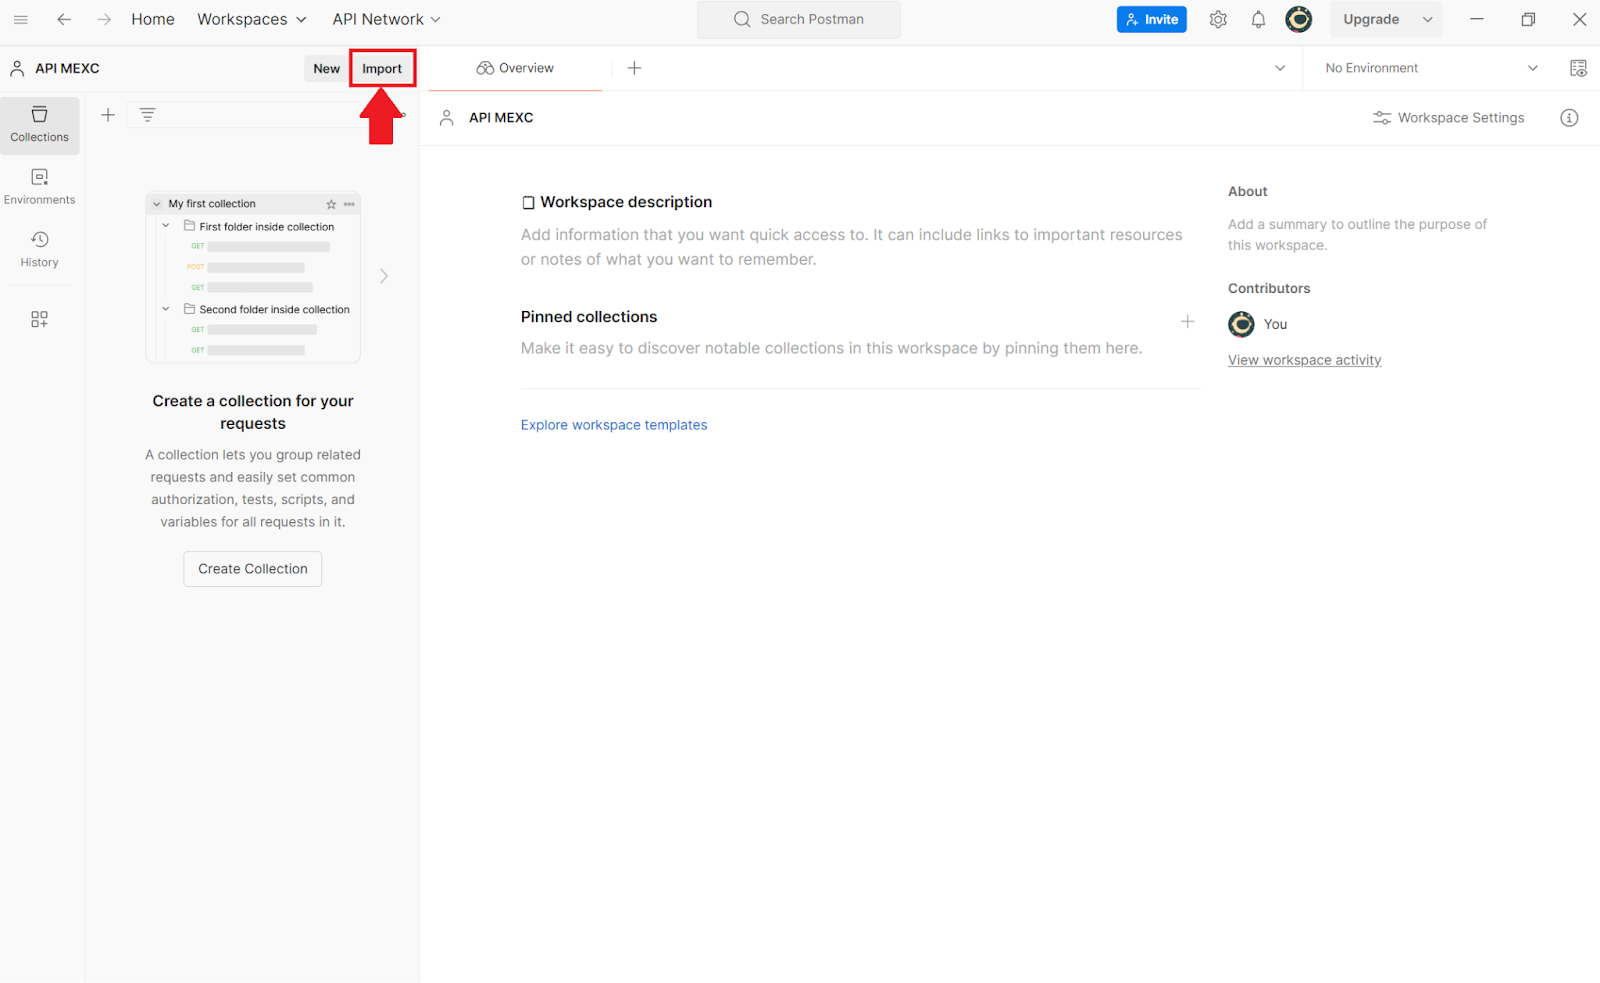Click contributor You avatar
Viewport: 1600px width, 983px height.
[x=1241, y=324]
